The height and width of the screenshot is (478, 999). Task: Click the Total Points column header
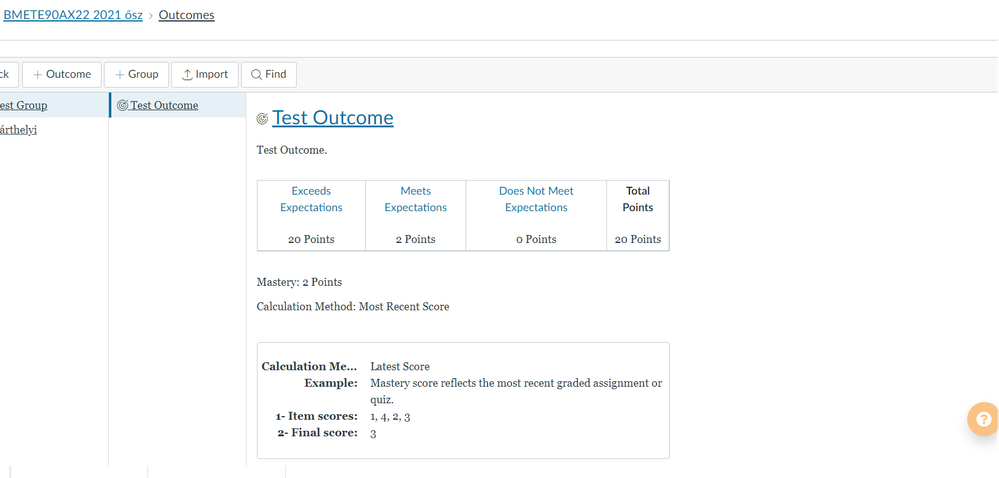tap(637, 199)
